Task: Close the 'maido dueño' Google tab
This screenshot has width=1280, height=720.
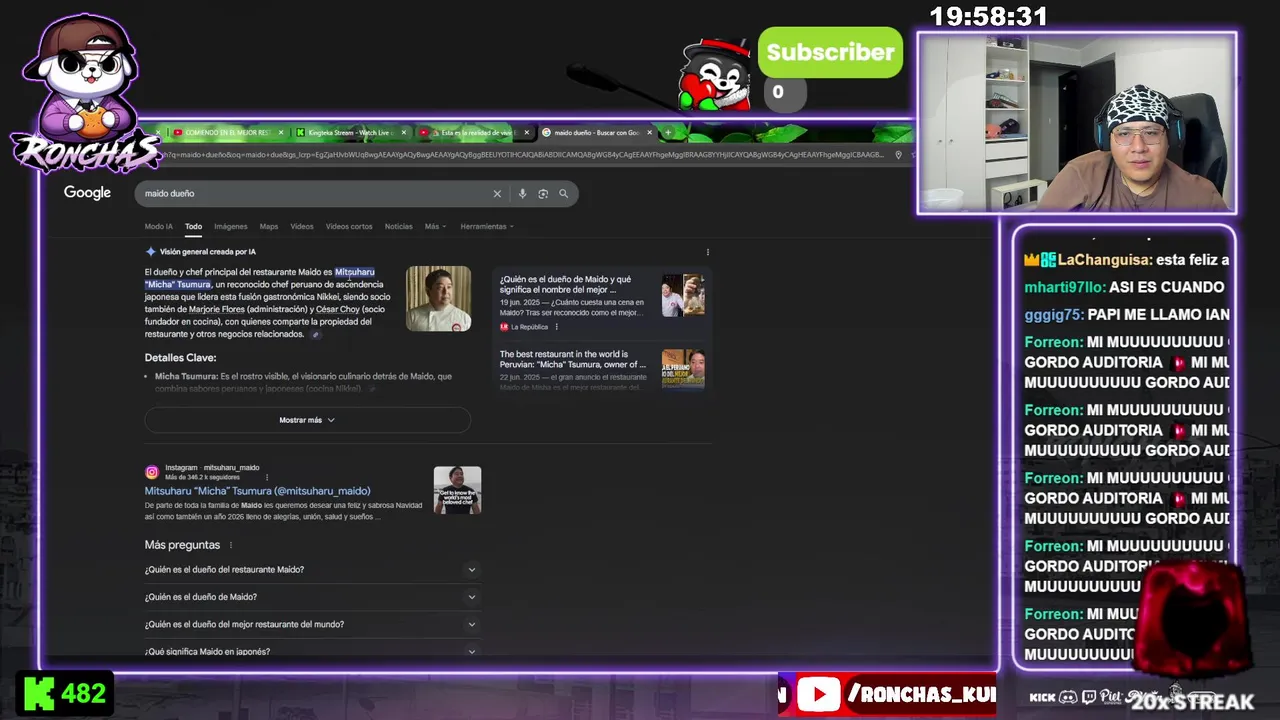Action: pos(650,132)
